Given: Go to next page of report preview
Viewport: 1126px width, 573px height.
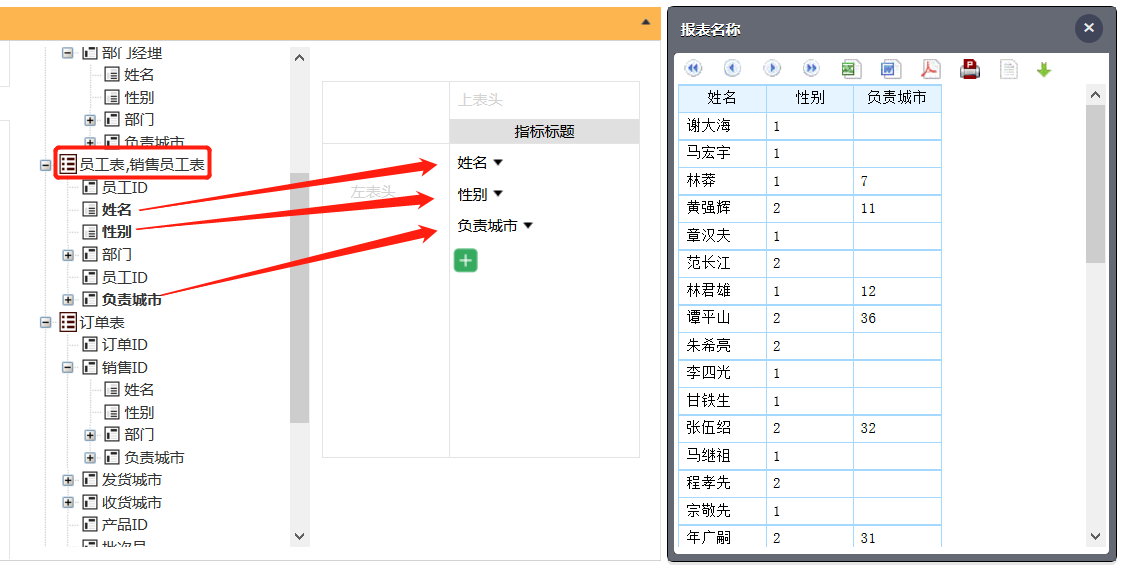Looking at the screenshot, I should [772, 68].
